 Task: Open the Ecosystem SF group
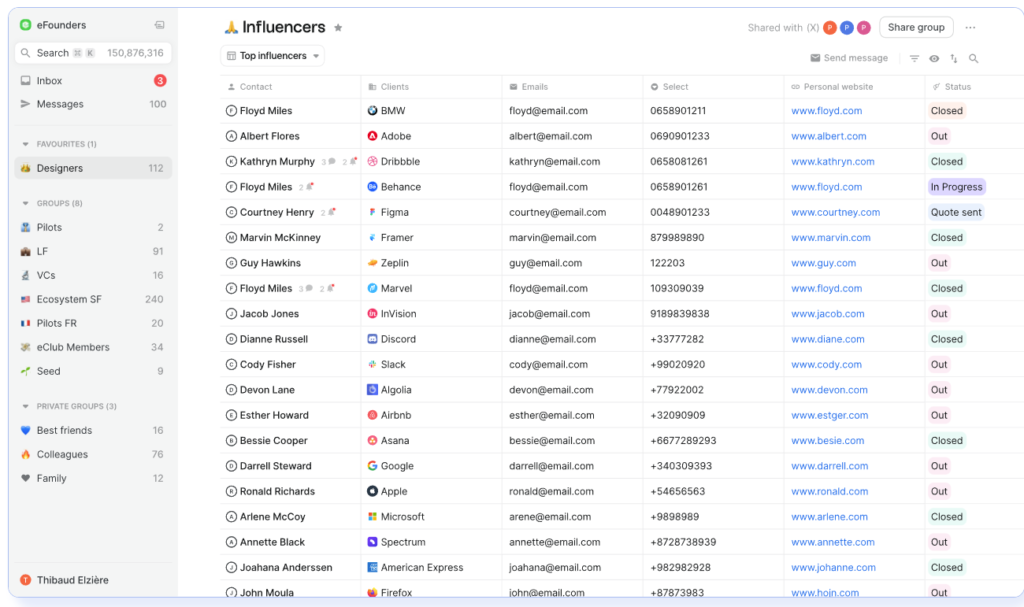93,299
